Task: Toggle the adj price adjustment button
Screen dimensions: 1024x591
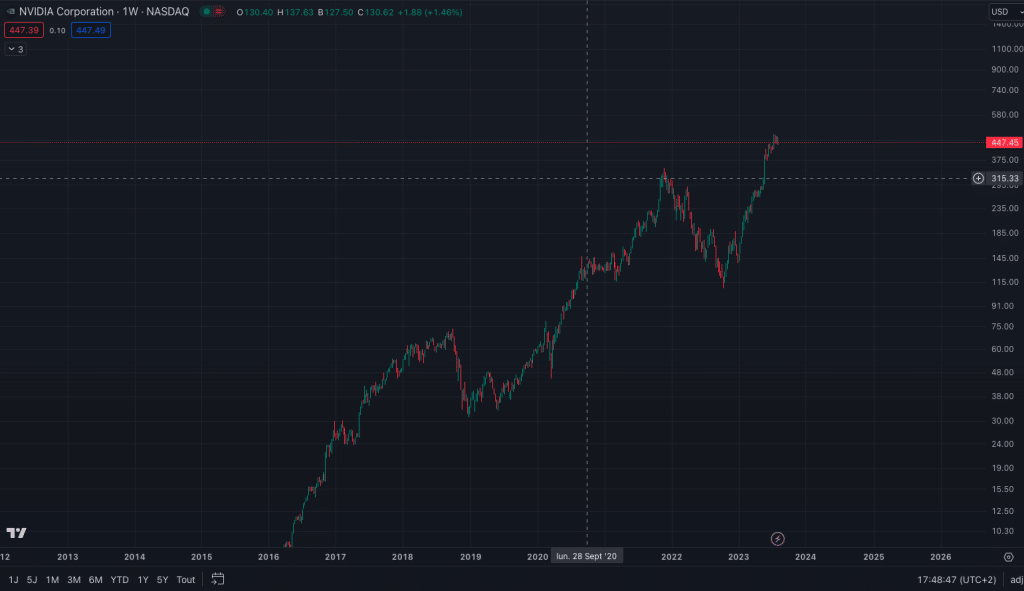Action: [x=1016, y=579]
